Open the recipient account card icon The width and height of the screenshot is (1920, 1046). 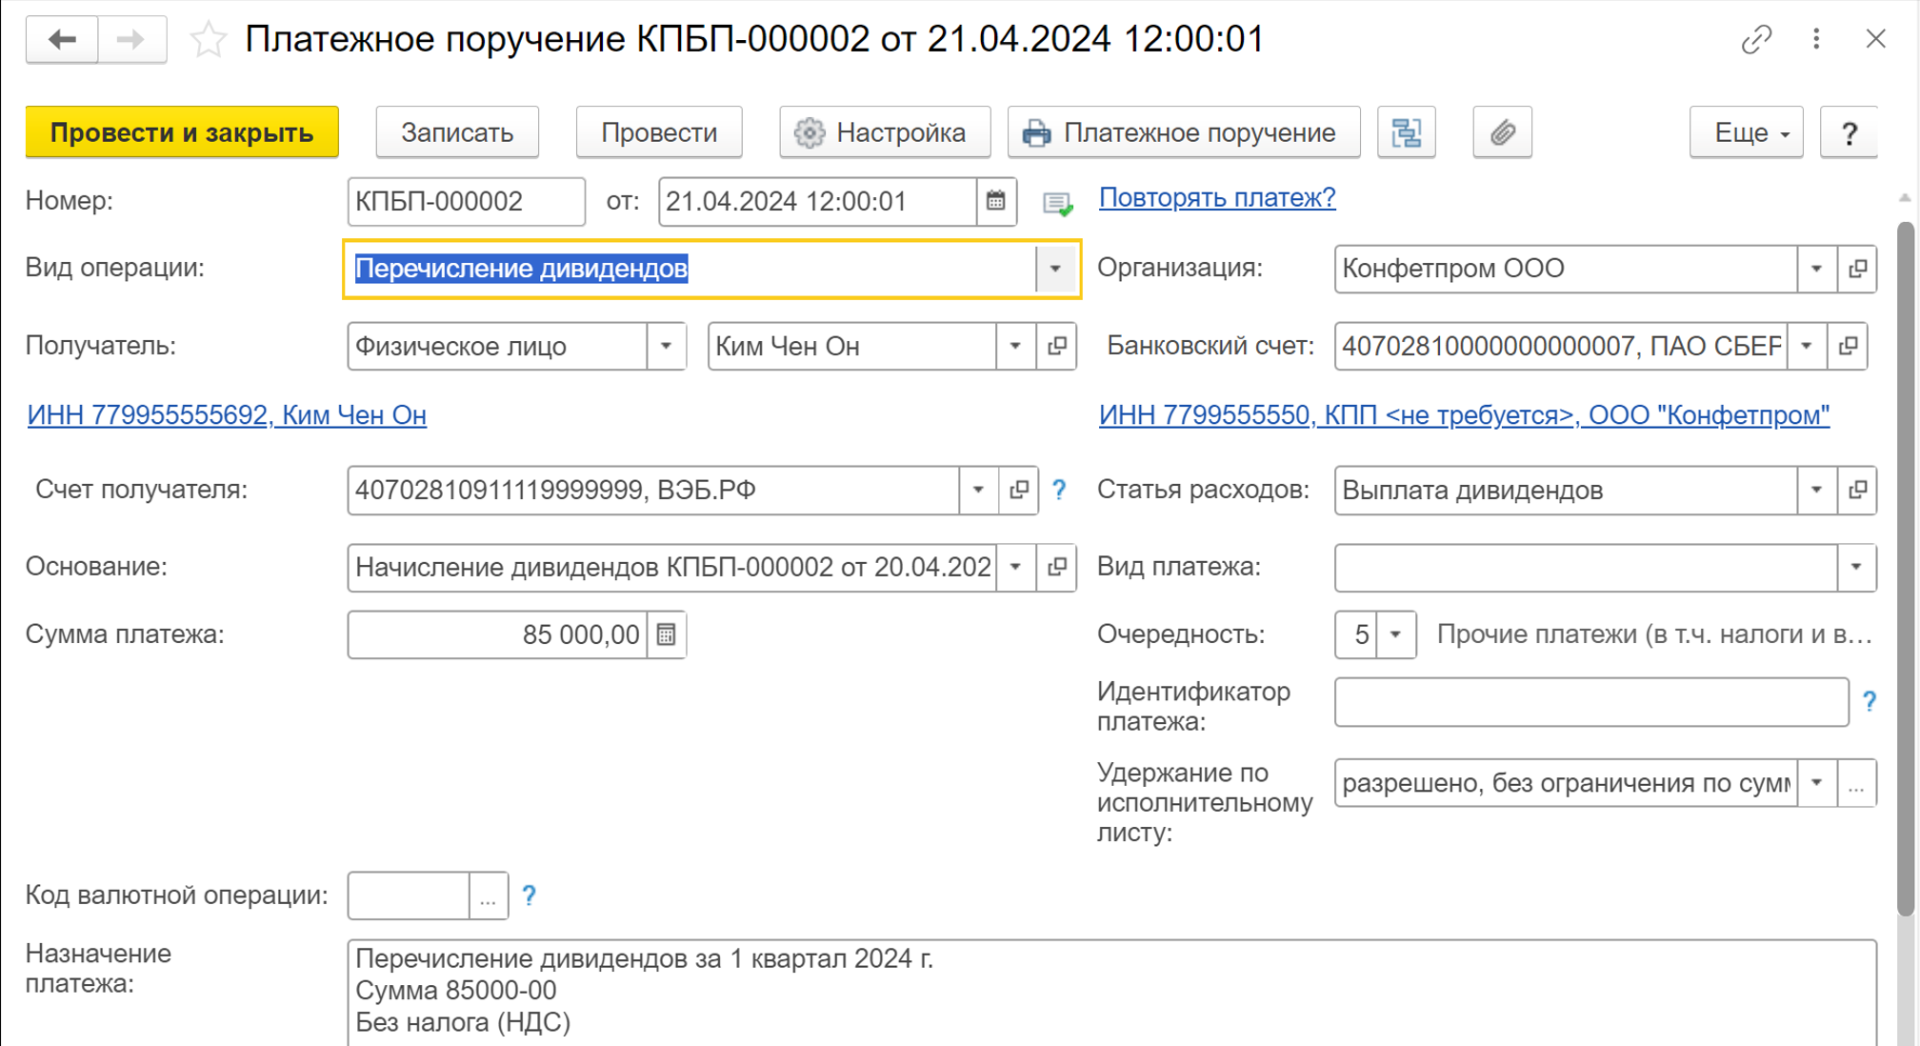(1019, 490)
